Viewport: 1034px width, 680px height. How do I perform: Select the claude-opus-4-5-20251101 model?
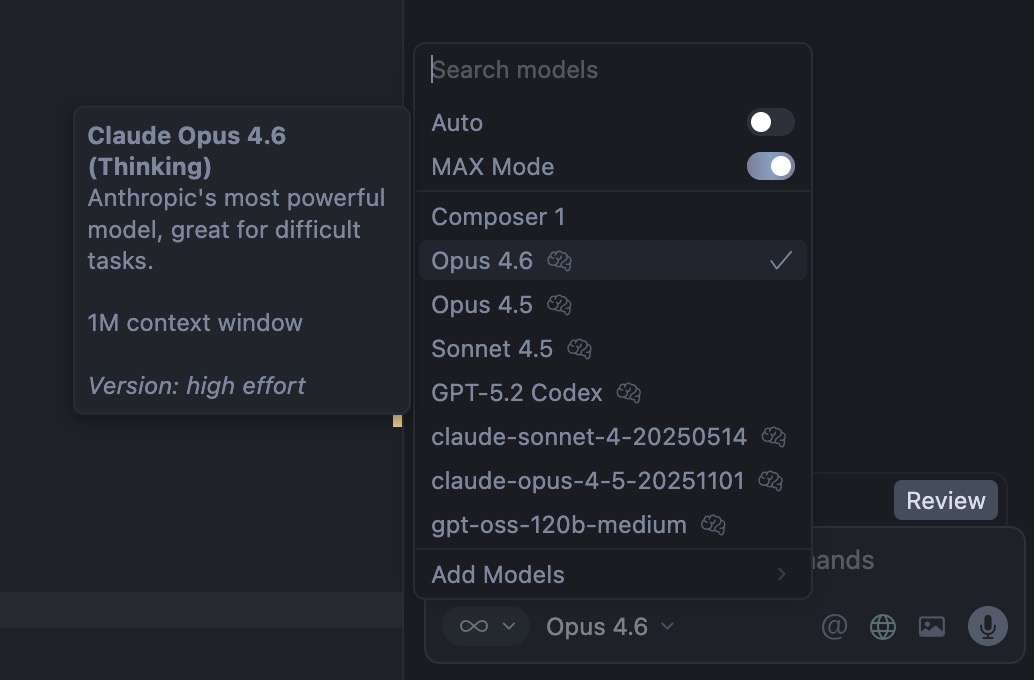[586, 480]
